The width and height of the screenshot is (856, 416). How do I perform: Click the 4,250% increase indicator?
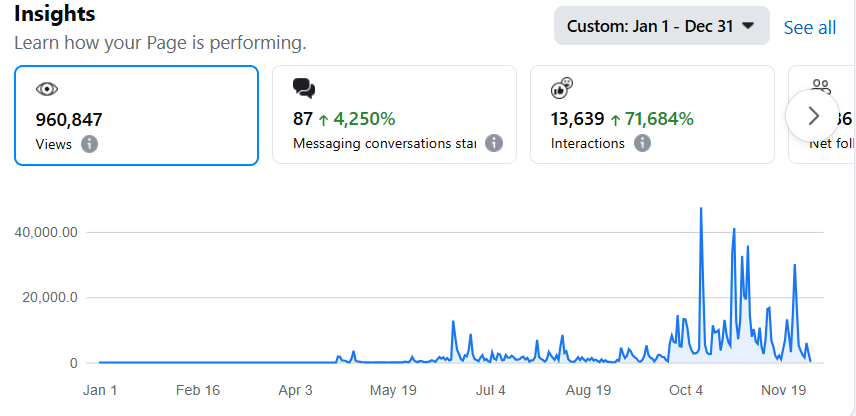pos(356,119)
